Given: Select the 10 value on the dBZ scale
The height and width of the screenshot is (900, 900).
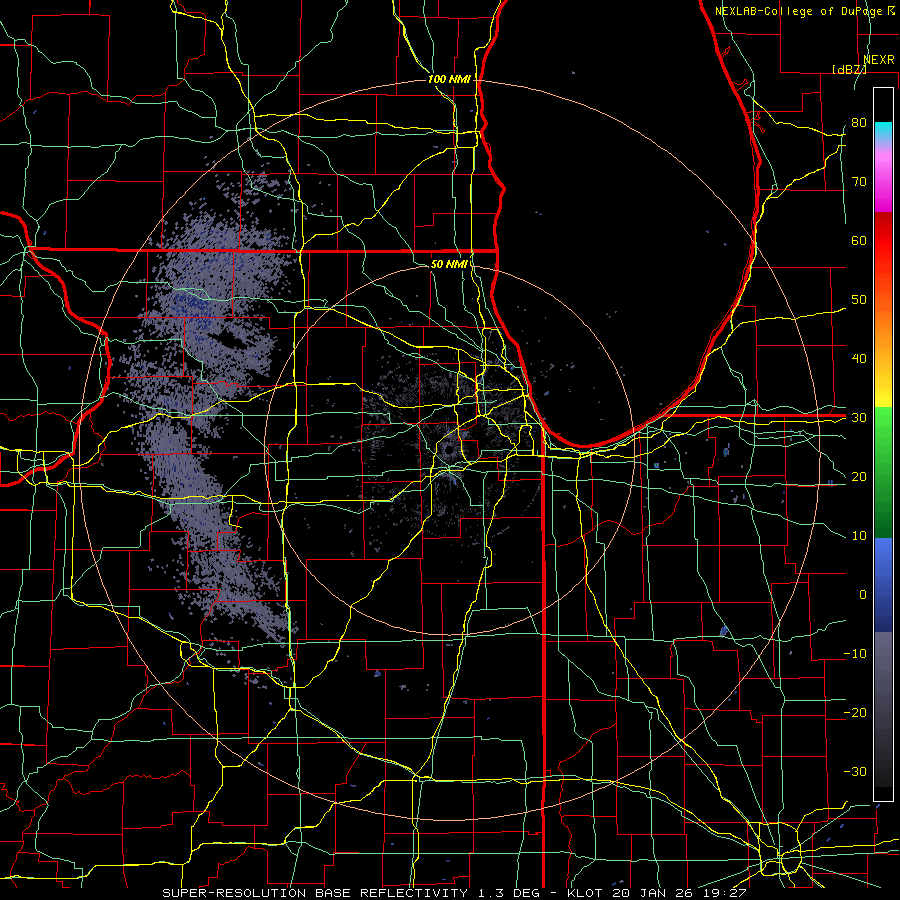Looking at the screenshot, I should tap(859, 536).
